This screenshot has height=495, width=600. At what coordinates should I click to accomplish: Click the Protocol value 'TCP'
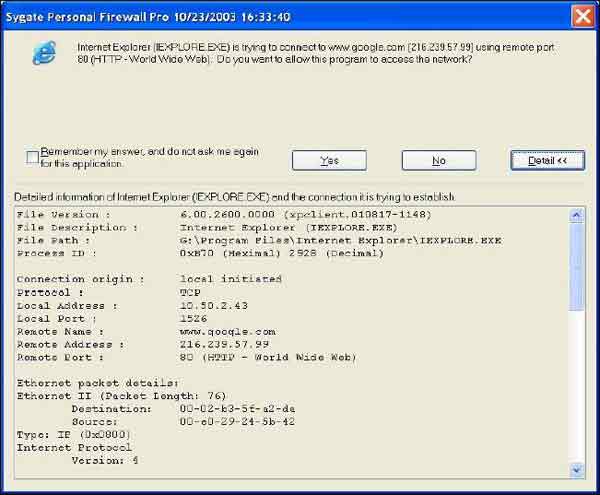coord(190,292)
